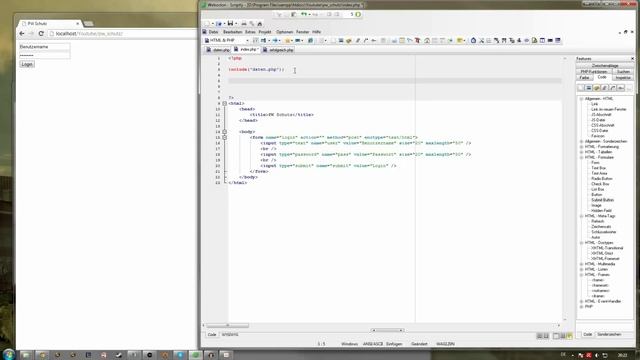Select the 'Check Box' tree item
Viewport: 640px width, 360px height.
[x=600, y=184]
